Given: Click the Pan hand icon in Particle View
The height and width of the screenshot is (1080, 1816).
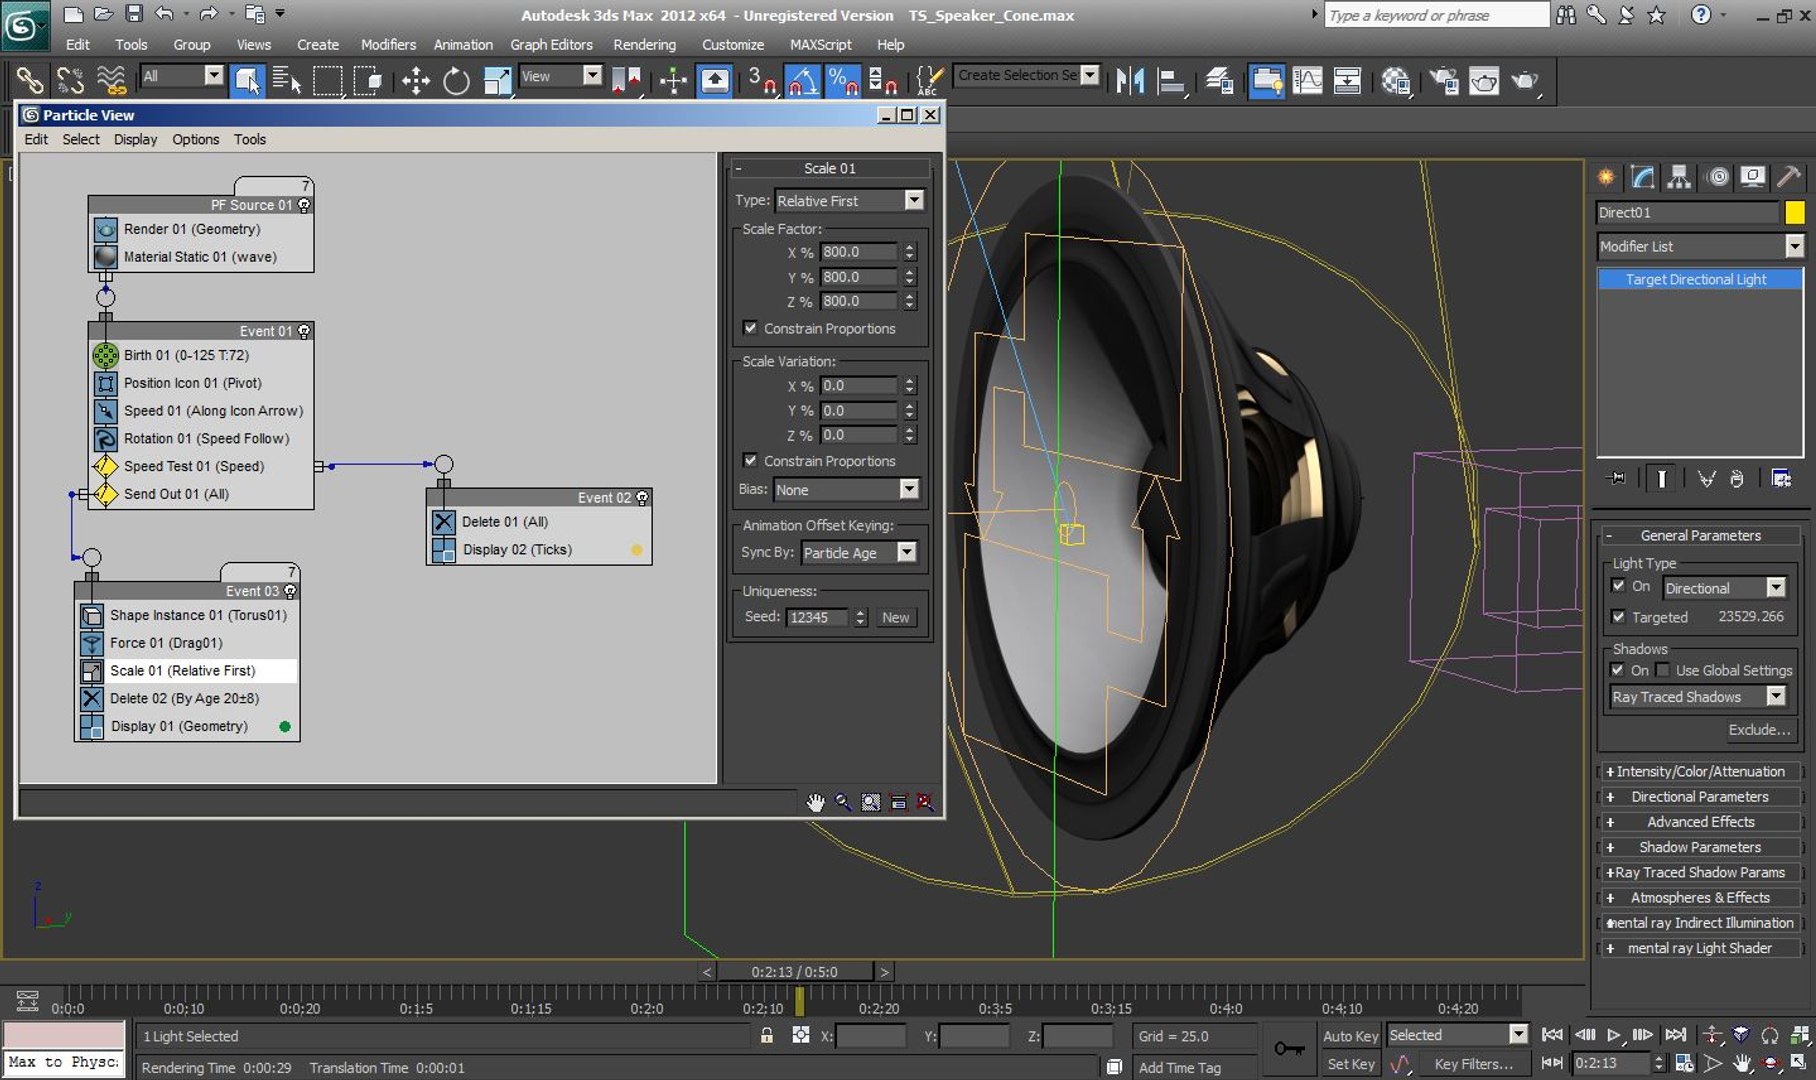Looking at the screenshot, I should click(816, 802).
